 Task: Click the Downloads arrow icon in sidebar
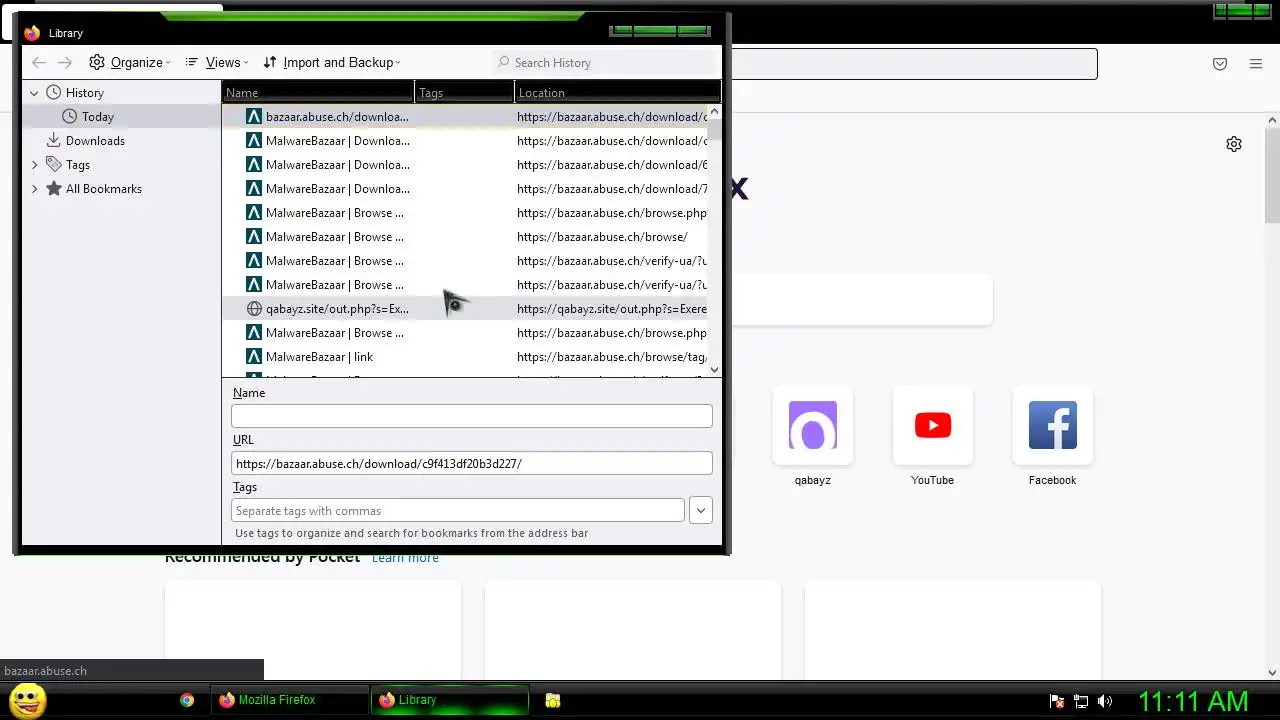coord(54,141)
